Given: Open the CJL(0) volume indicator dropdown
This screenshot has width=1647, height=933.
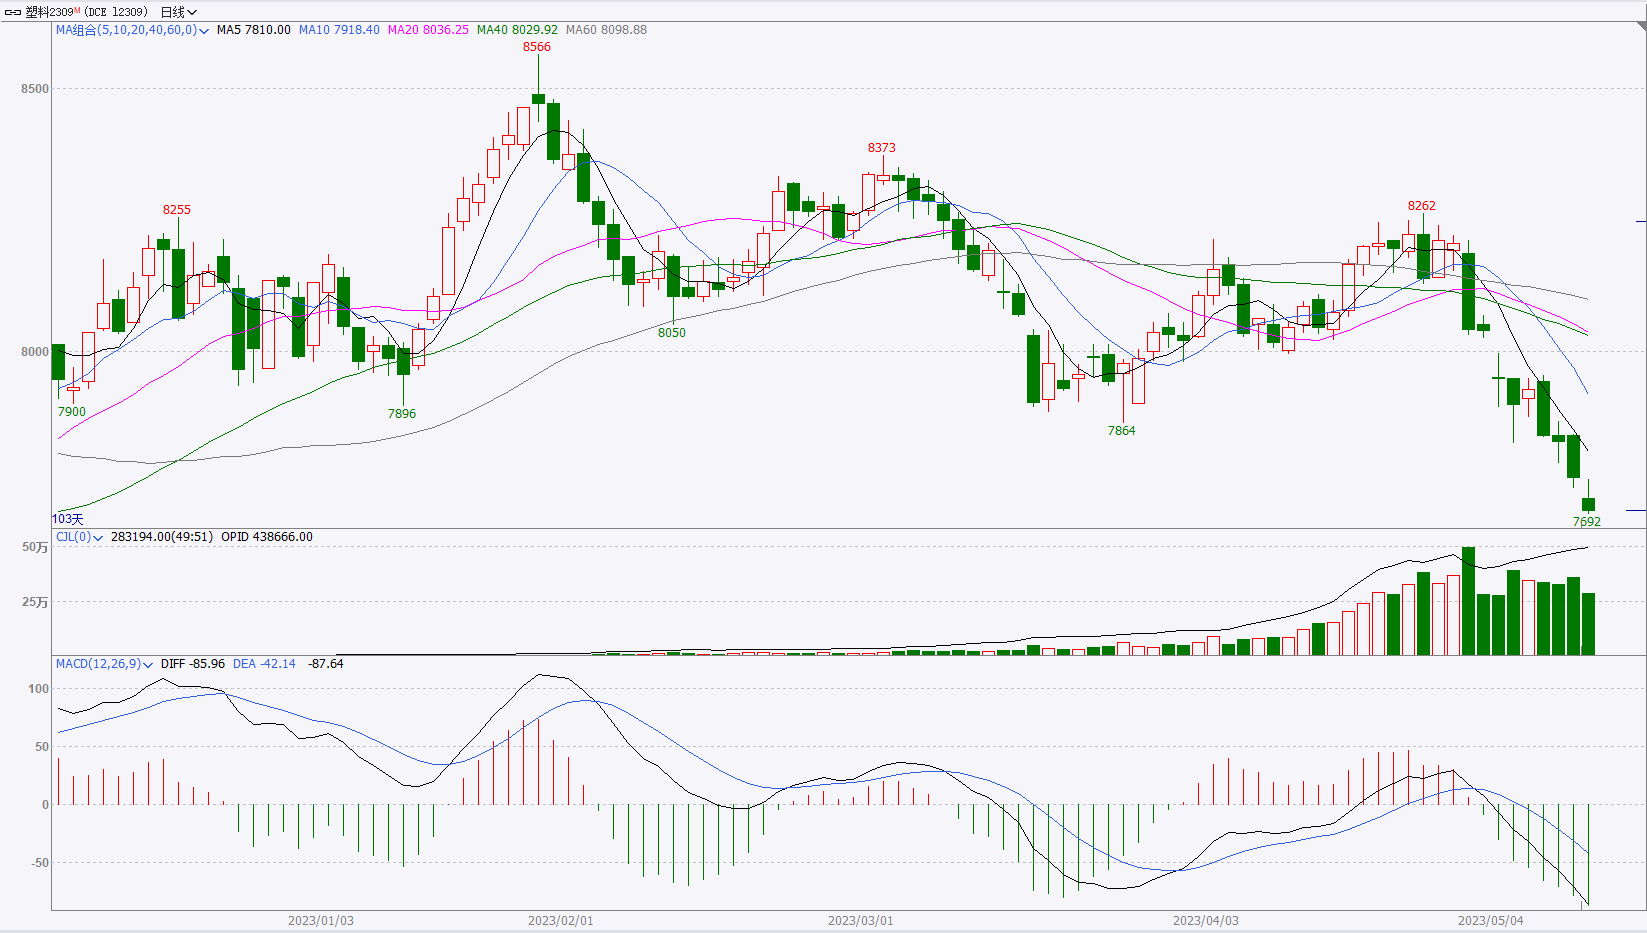Looking at the screenshot, I should (x=98, y=538).
